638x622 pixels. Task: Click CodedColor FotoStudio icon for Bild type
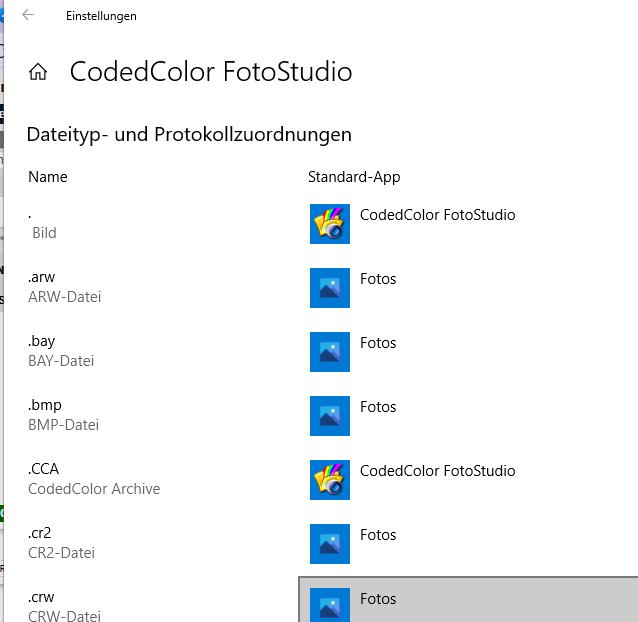coord(330,224)
